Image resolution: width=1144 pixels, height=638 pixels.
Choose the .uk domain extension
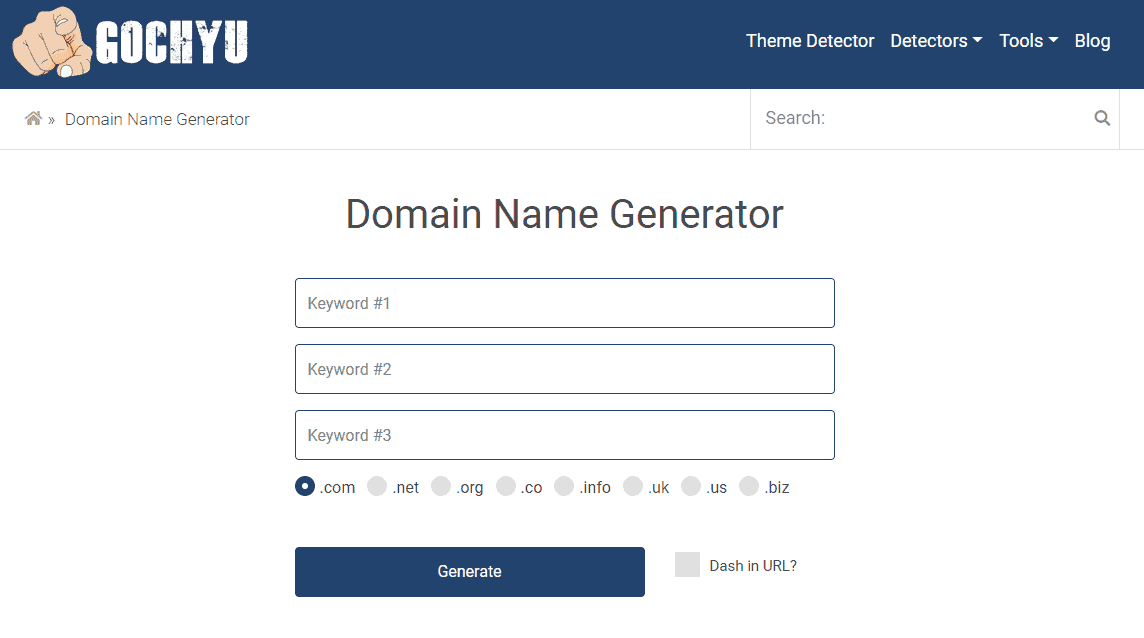(633, 486)
